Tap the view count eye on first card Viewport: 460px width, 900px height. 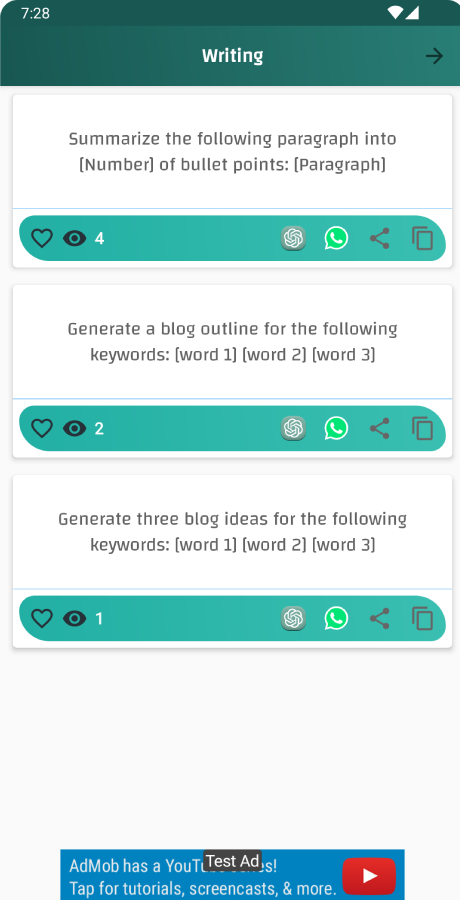tap(75, 238)
